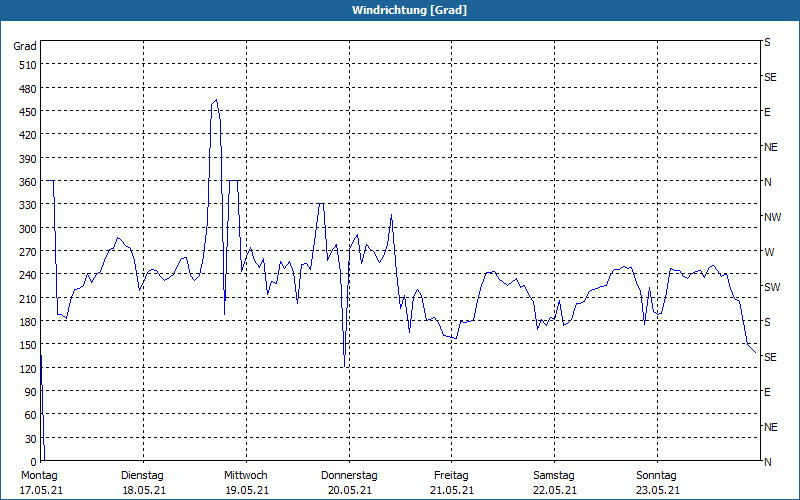Click the 360 y-axis tick label
Viewport: 800px width, 500px height.
25,182
